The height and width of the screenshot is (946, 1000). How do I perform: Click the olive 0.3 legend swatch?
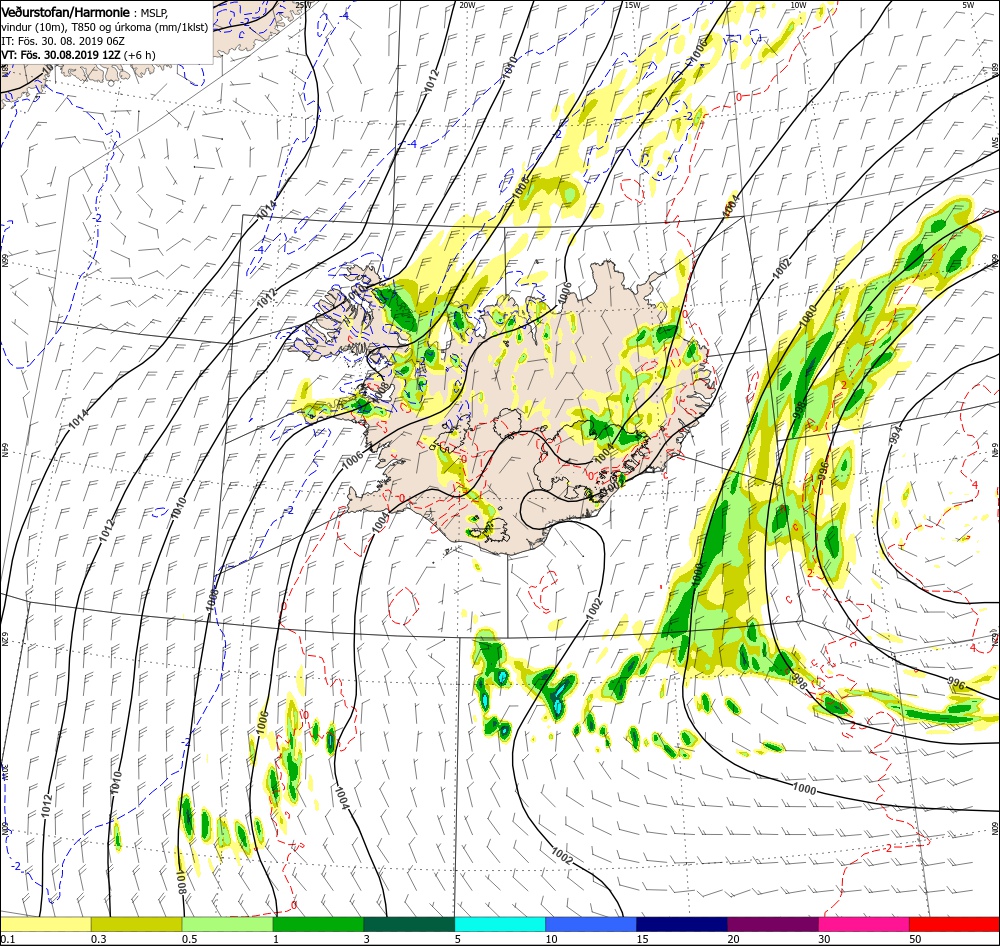point(136,924)
